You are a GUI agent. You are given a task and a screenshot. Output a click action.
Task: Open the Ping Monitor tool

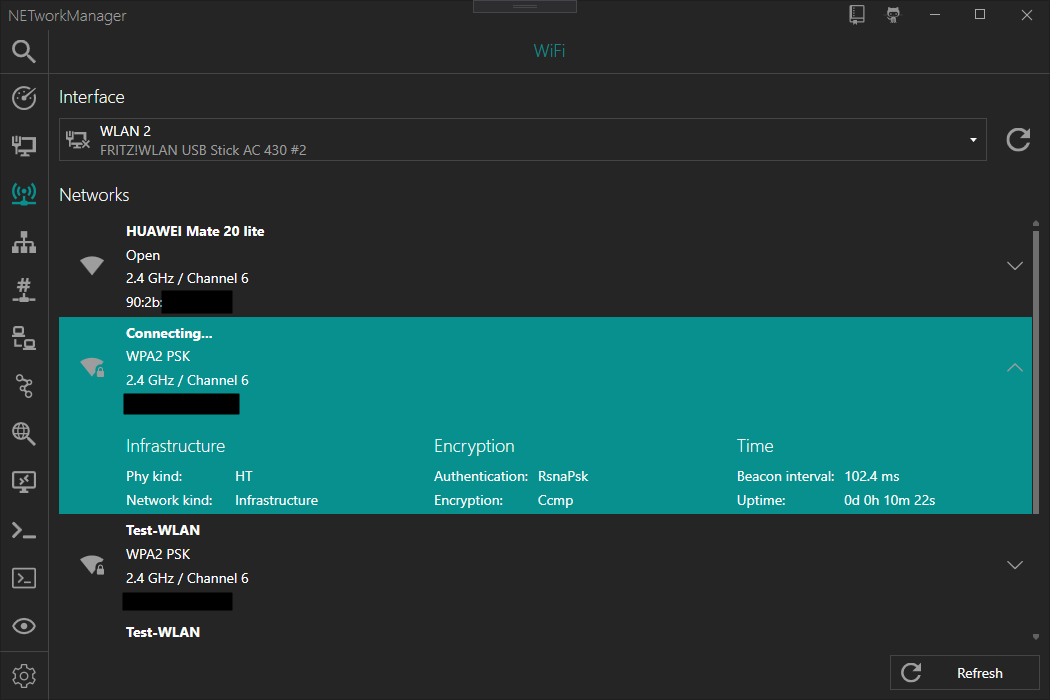[23, 338]
